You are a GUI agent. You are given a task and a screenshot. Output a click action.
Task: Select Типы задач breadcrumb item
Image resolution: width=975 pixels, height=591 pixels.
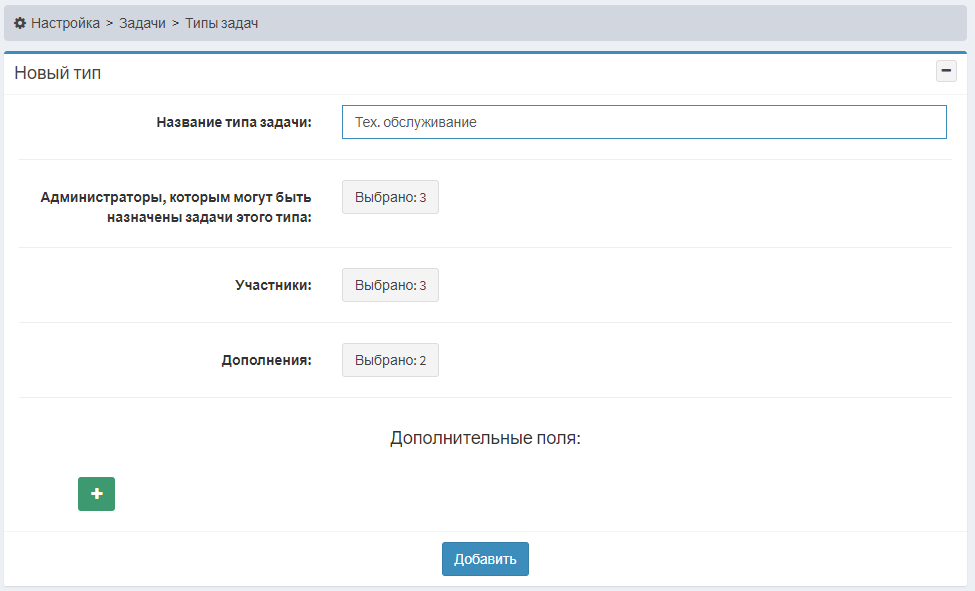[221, 23]
